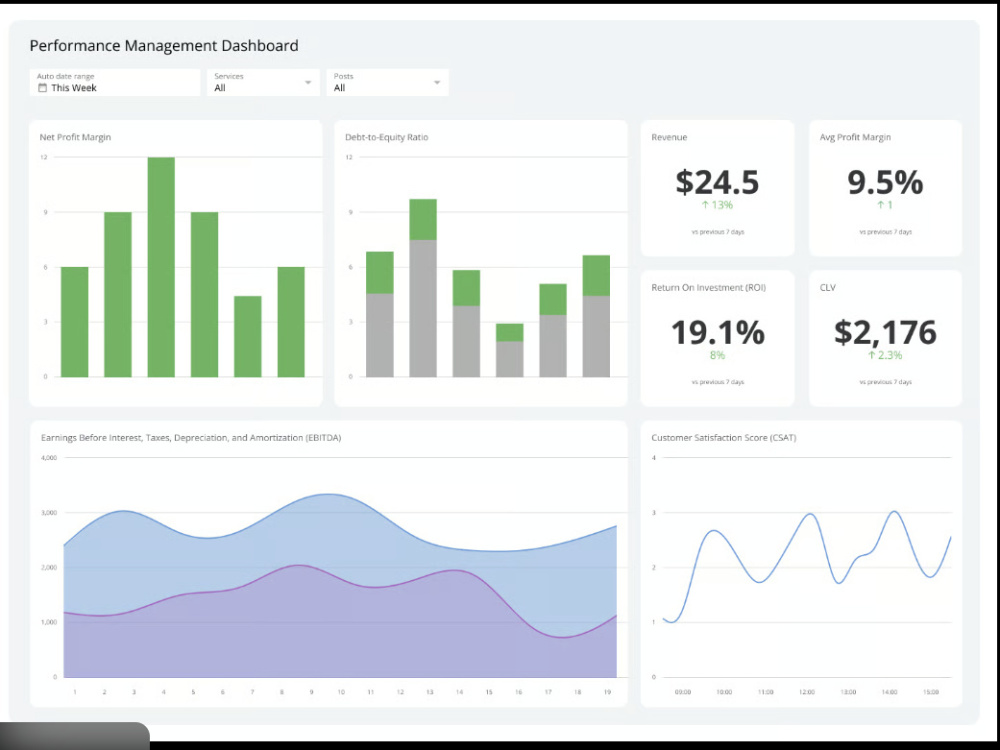The width and height of the screenshot is (1000, 750).
Task: Click the 10:00 label on CSAT axis
Action: pyautogui.click(x=724, y=692)
